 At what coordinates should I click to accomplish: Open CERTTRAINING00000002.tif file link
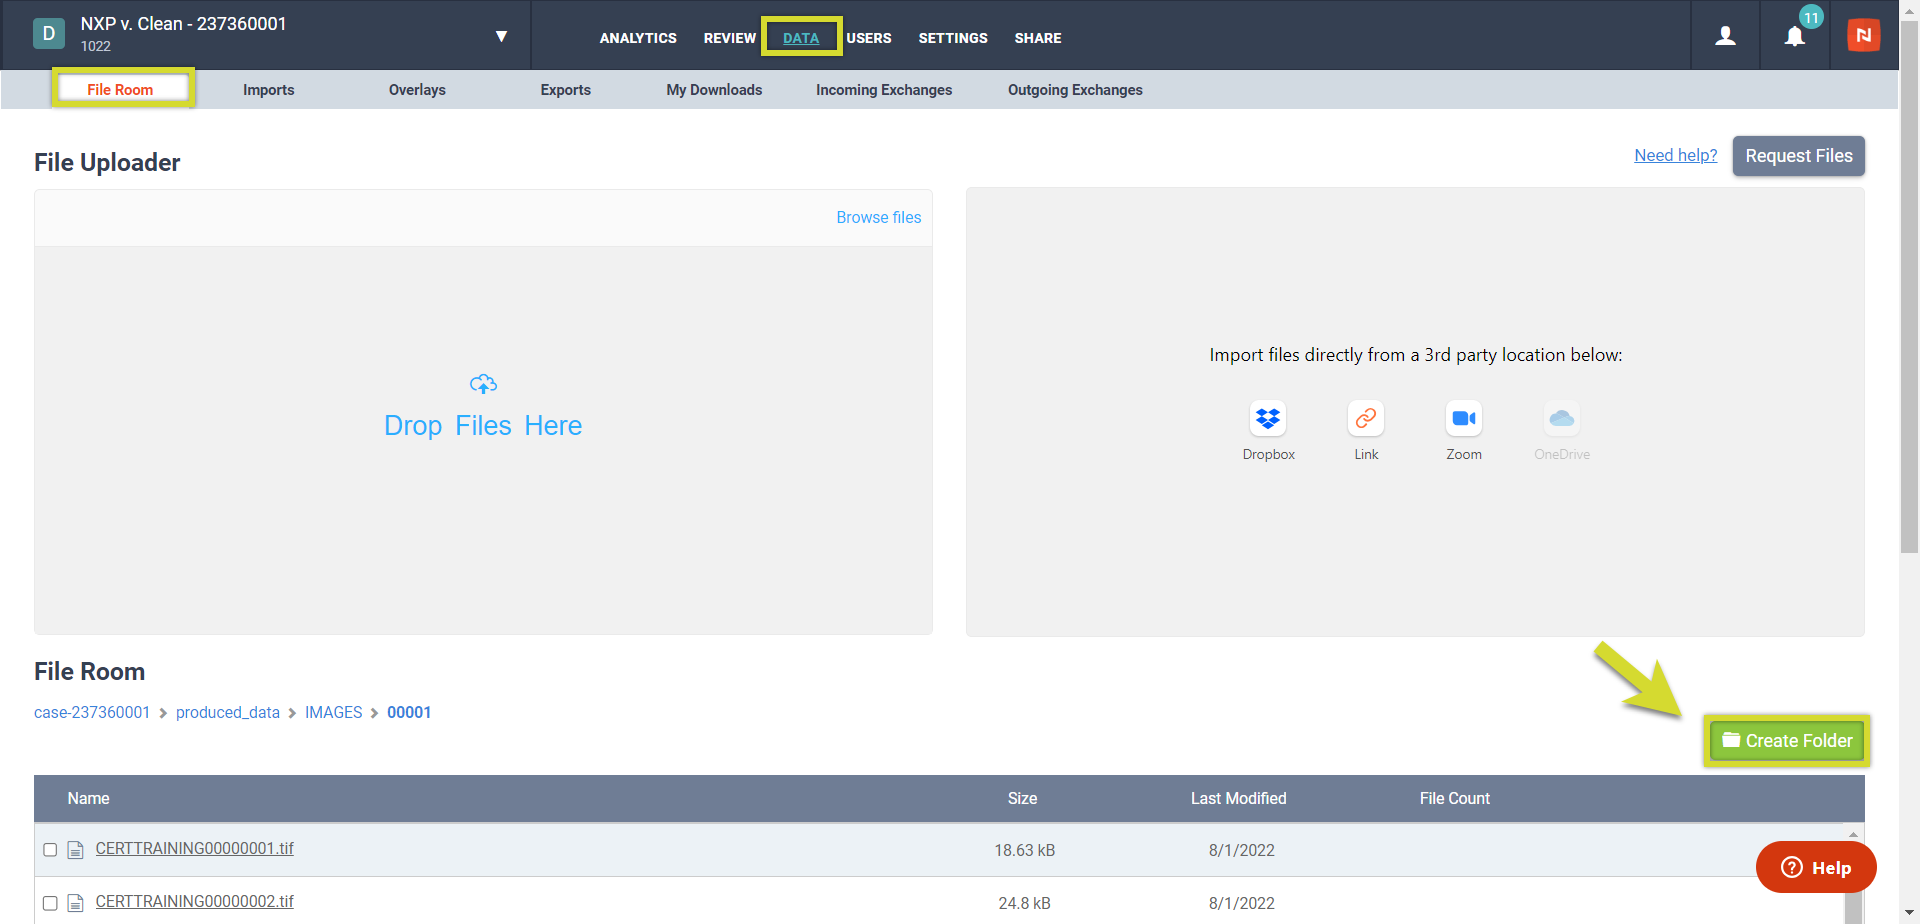pyautogui.click(x=195, y=901)
